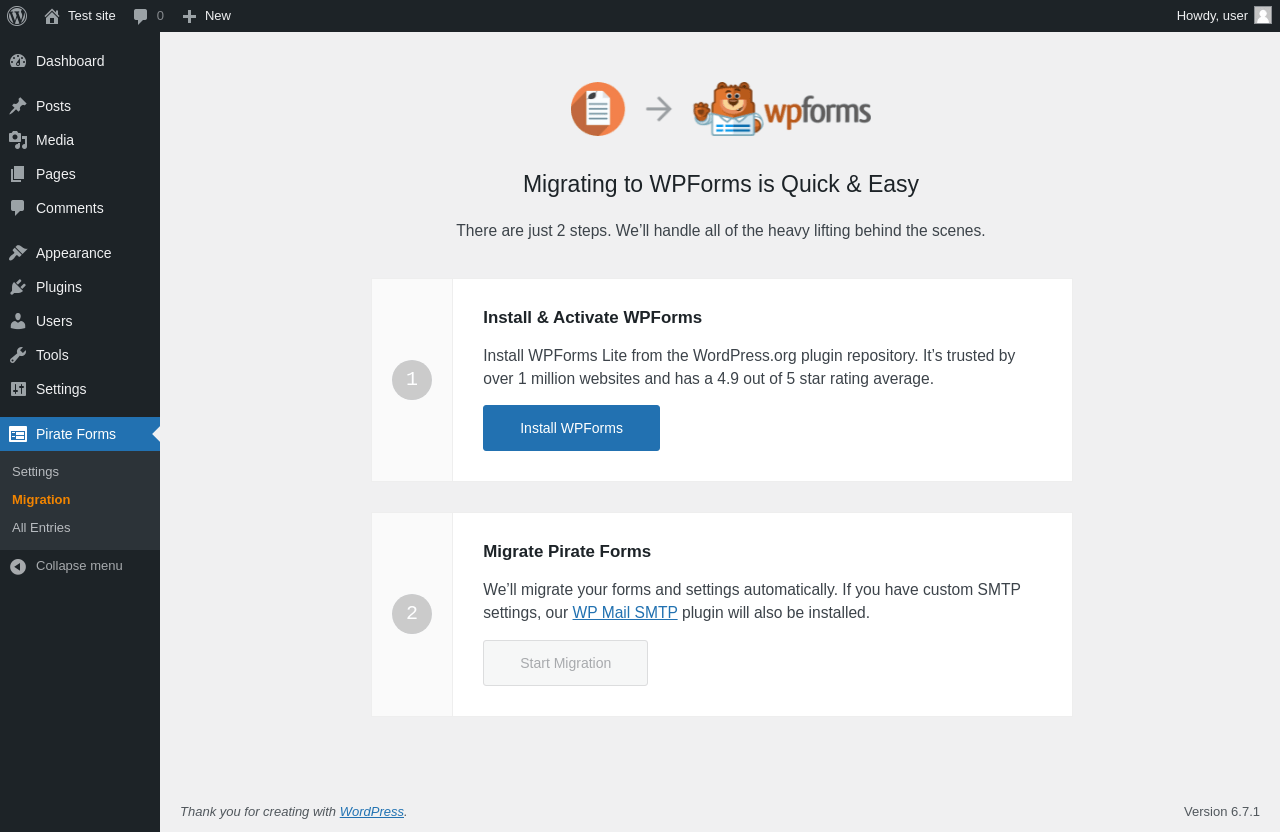1280x832 pixels.
Task: Open the Users menu item
Action: pyautogui.click(x=54, y=321)
